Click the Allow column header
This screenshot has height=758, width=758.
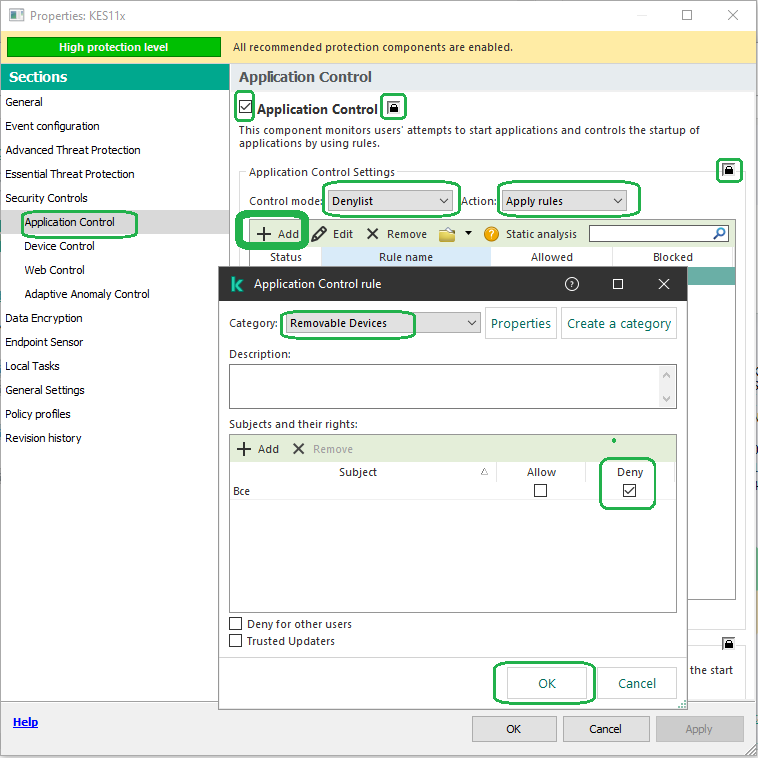coord(541,472)
